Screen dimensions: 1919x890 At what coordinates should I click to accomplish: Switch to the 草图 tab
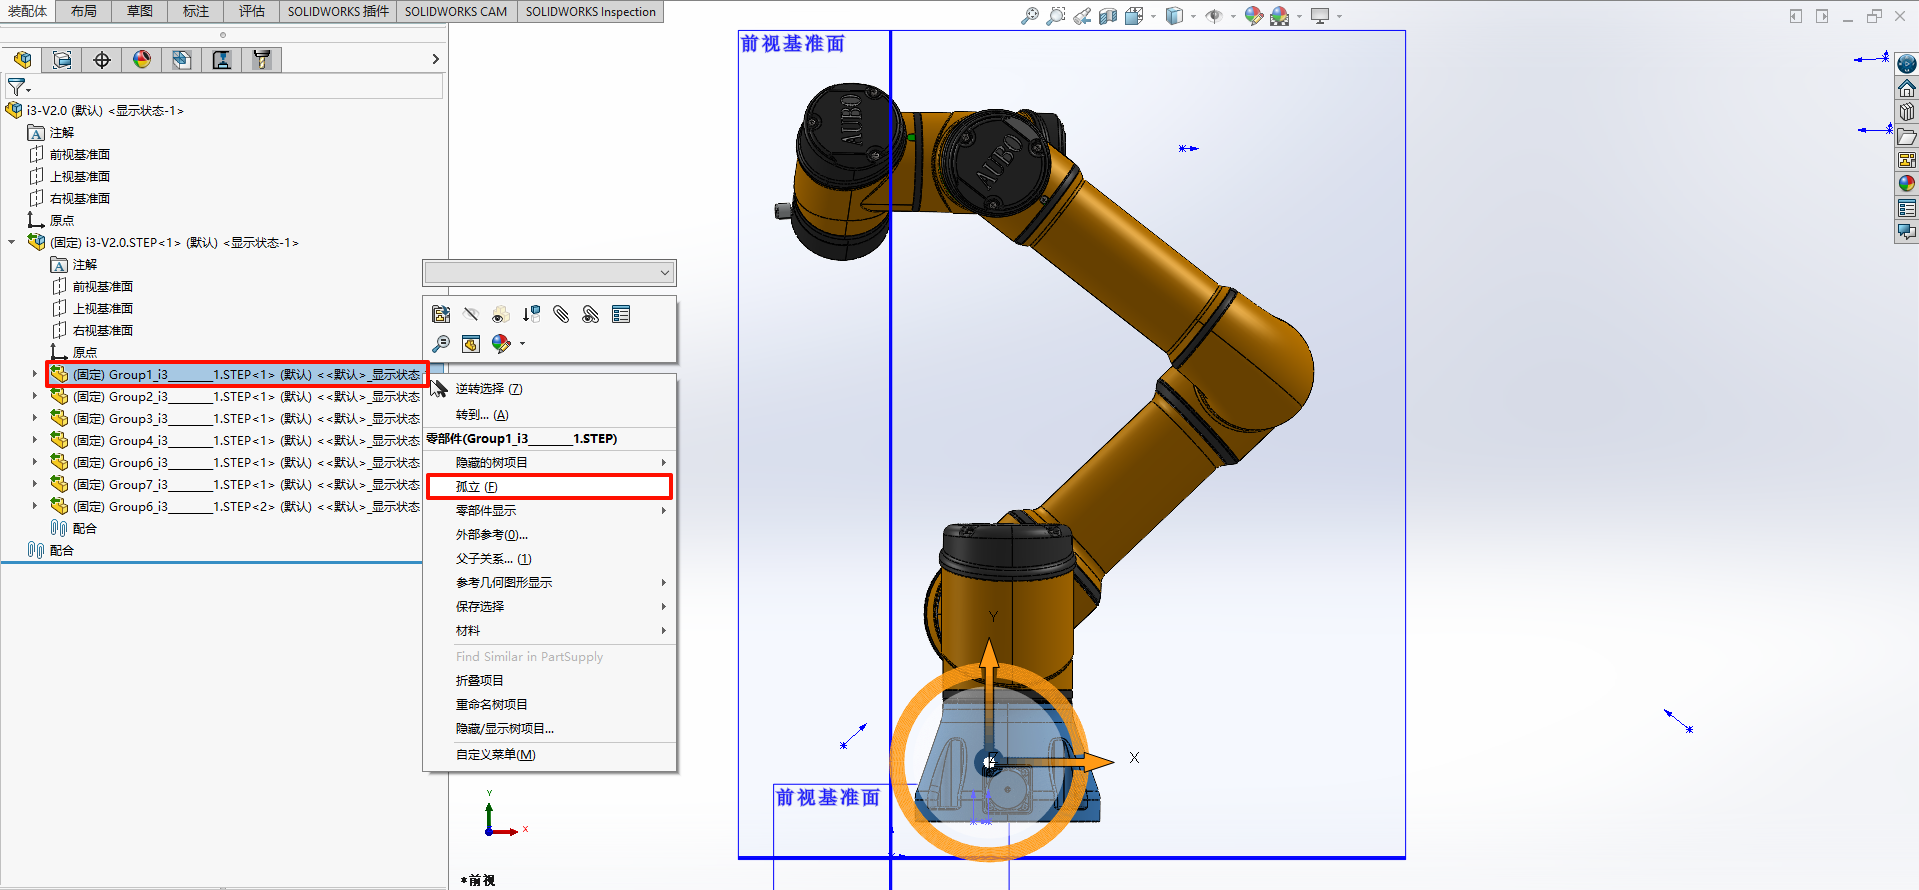click(140, 11)
